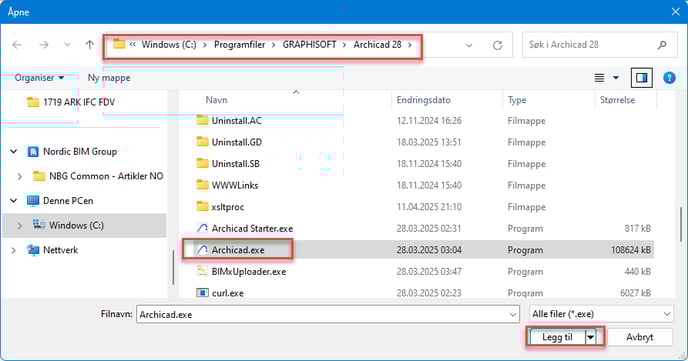Viewport: 688px width, 361px height.
Task: Click the Legg til button
Action: [557, 337]
